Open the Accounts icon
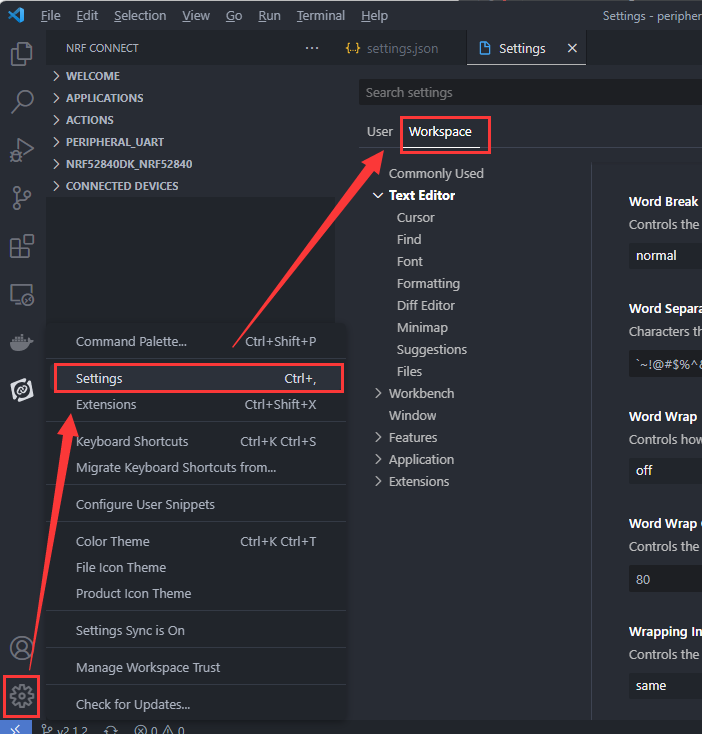The height and width of the screenshot is (734, 702). (21, 648)
